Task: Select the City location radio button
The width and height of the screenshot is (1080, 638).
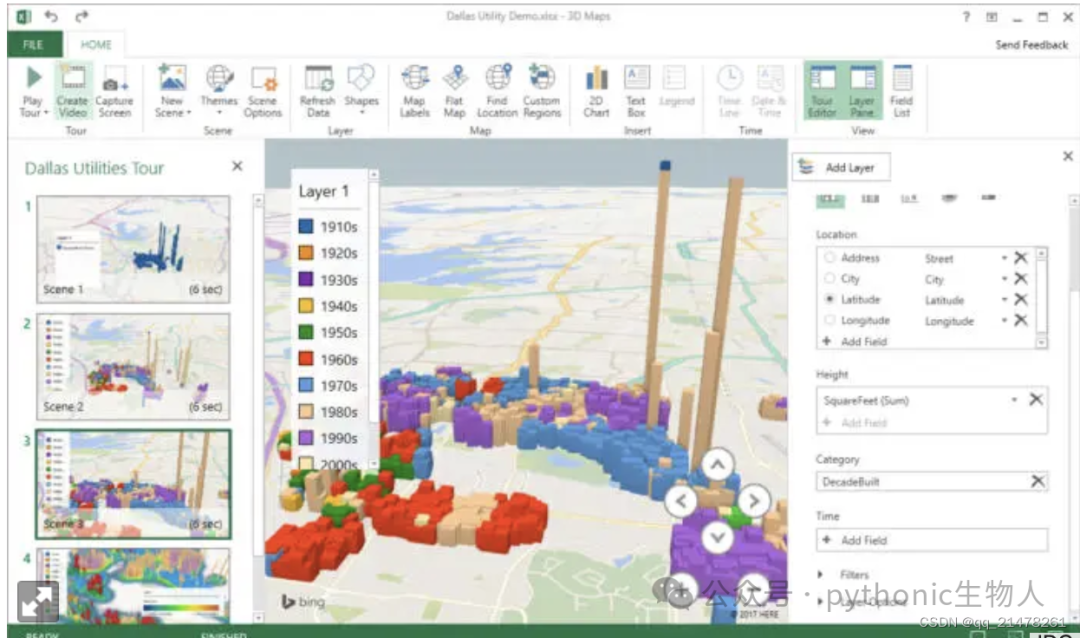Action: tap(829, 278)
